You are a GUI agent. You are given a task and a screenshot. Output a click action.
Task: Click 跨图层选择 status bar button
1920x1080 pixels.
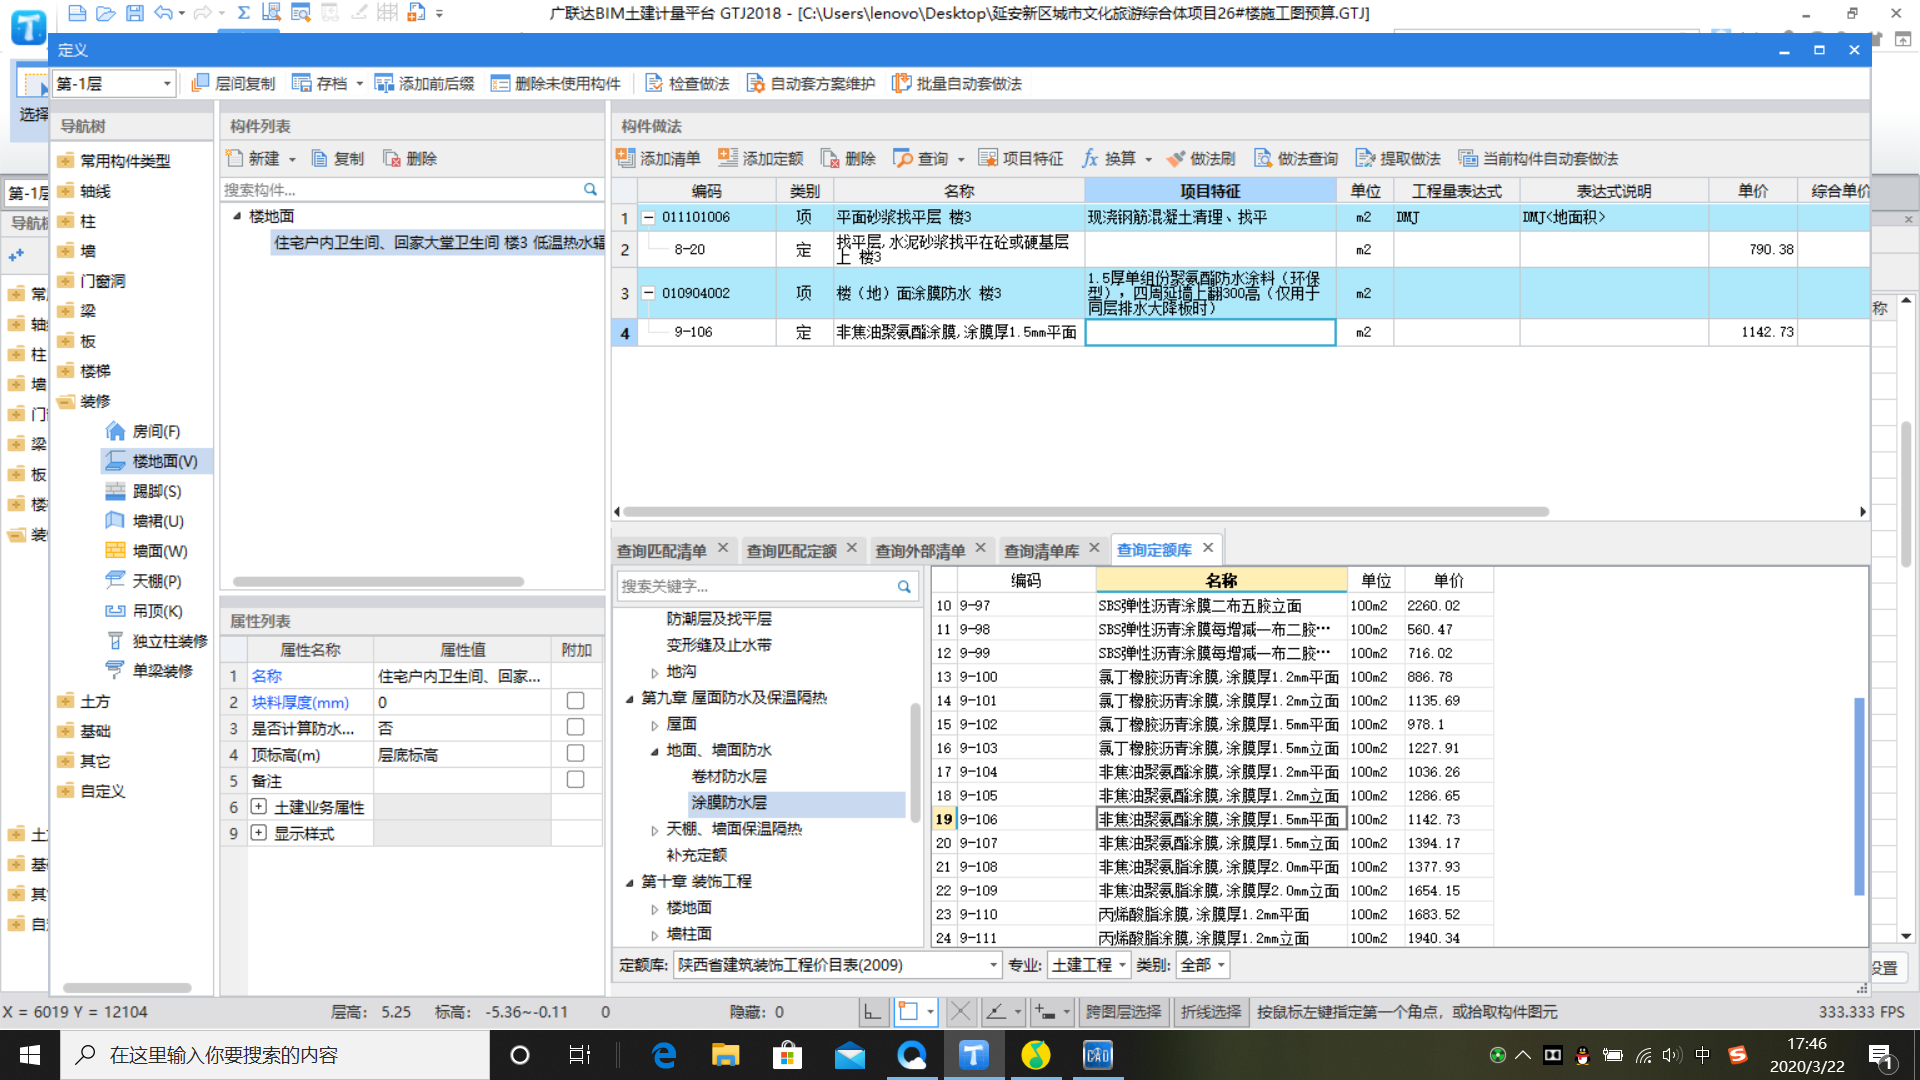pos(1123,1012)
